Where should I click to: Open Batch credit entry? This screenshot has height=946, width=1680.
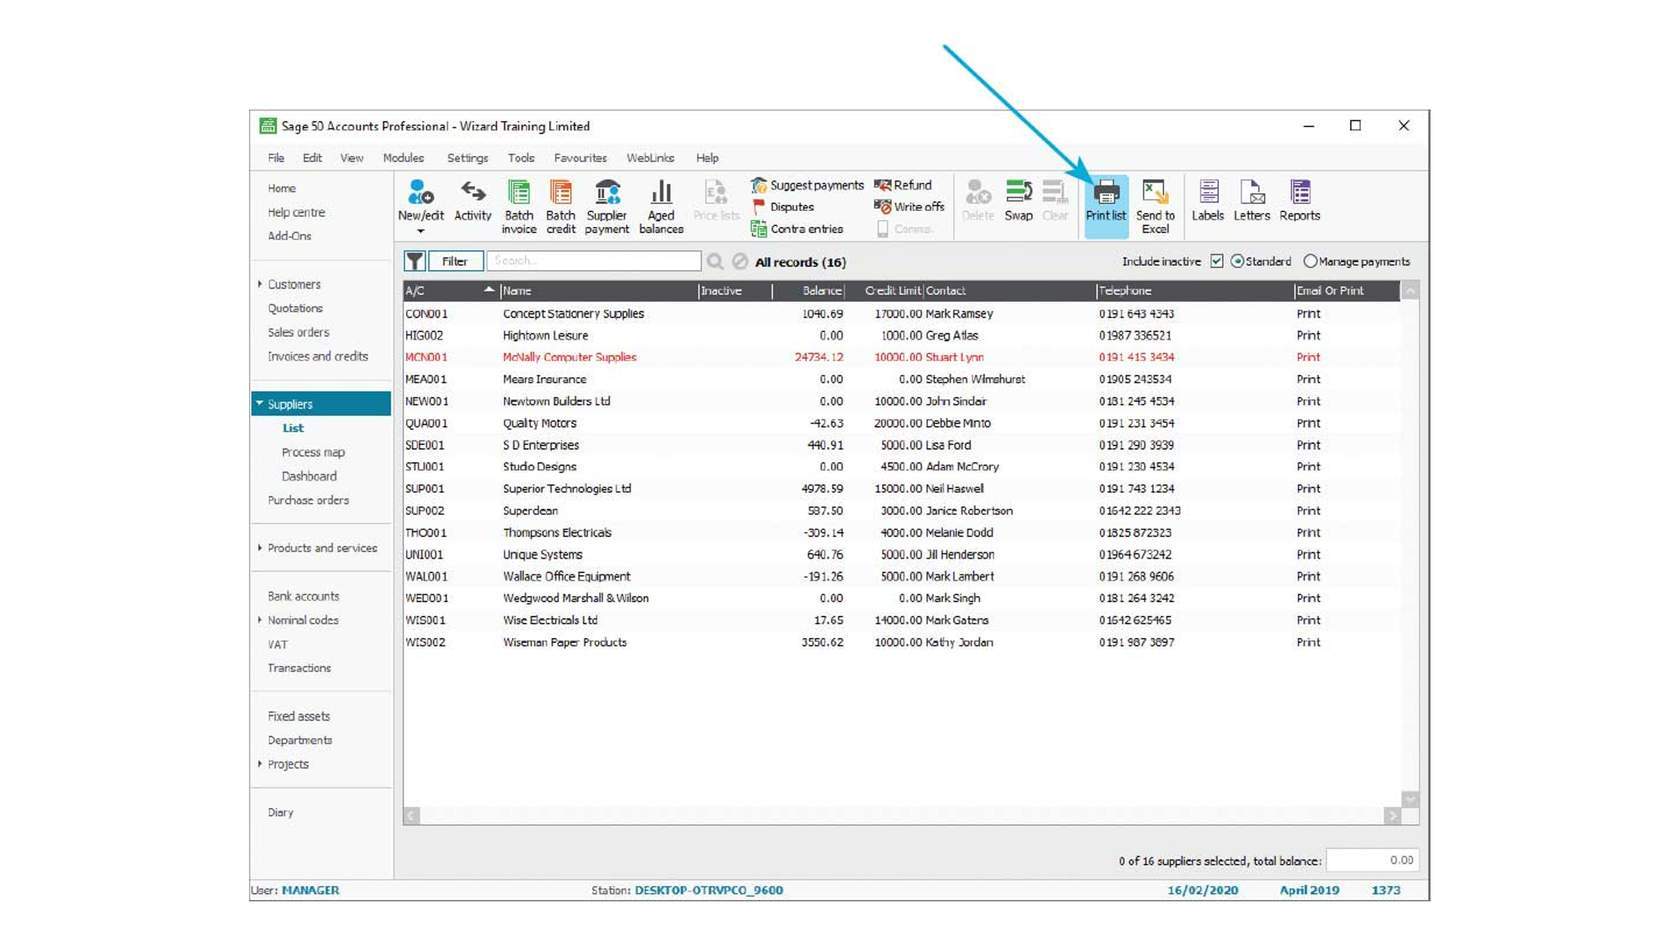(x=561, y=207)
